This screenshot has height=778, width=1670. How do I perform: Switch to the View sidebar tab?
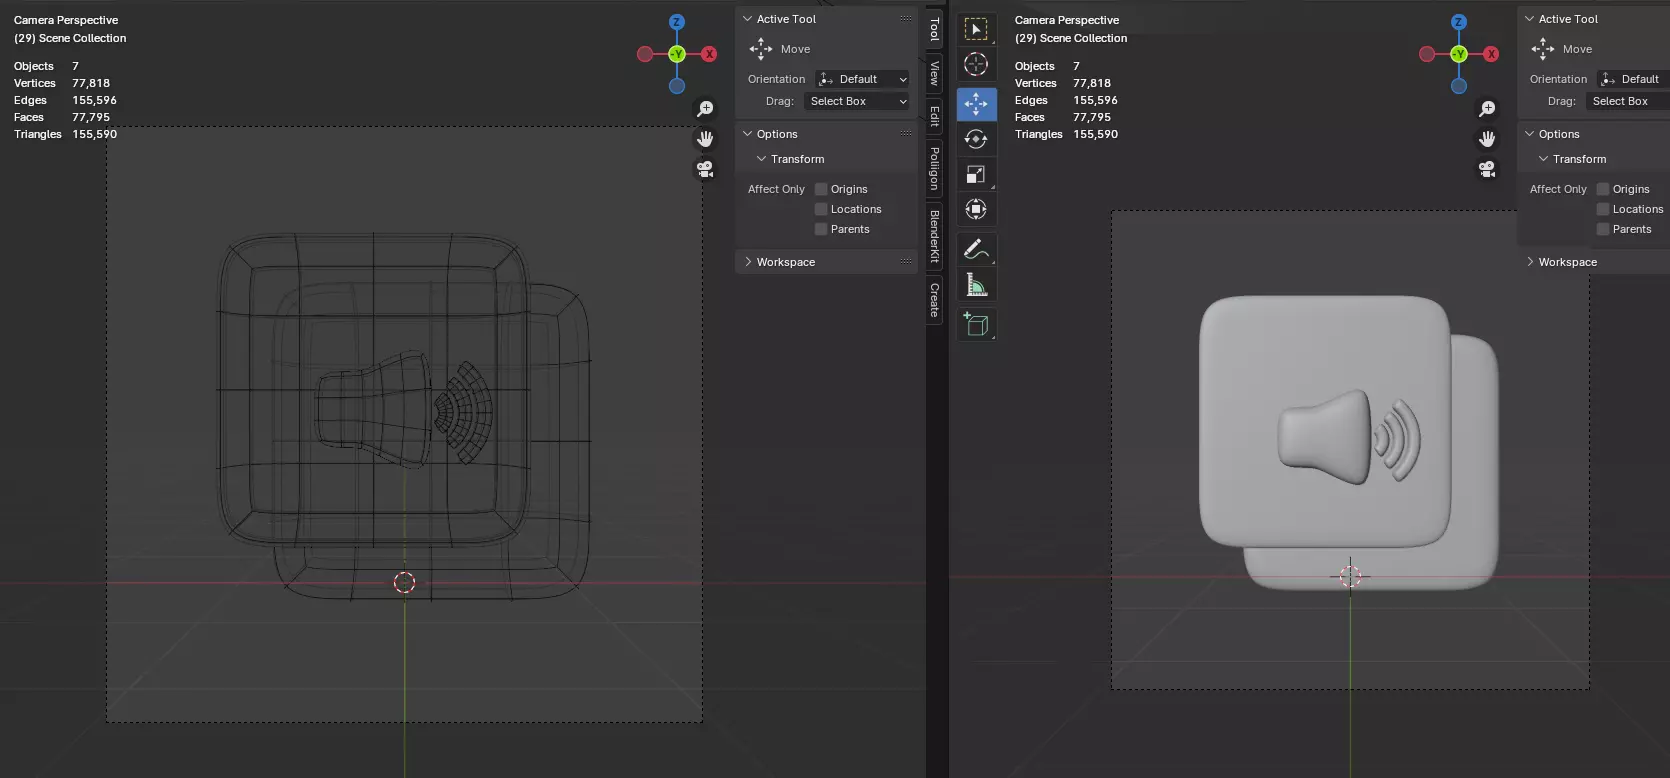click(x=934, y=73)
